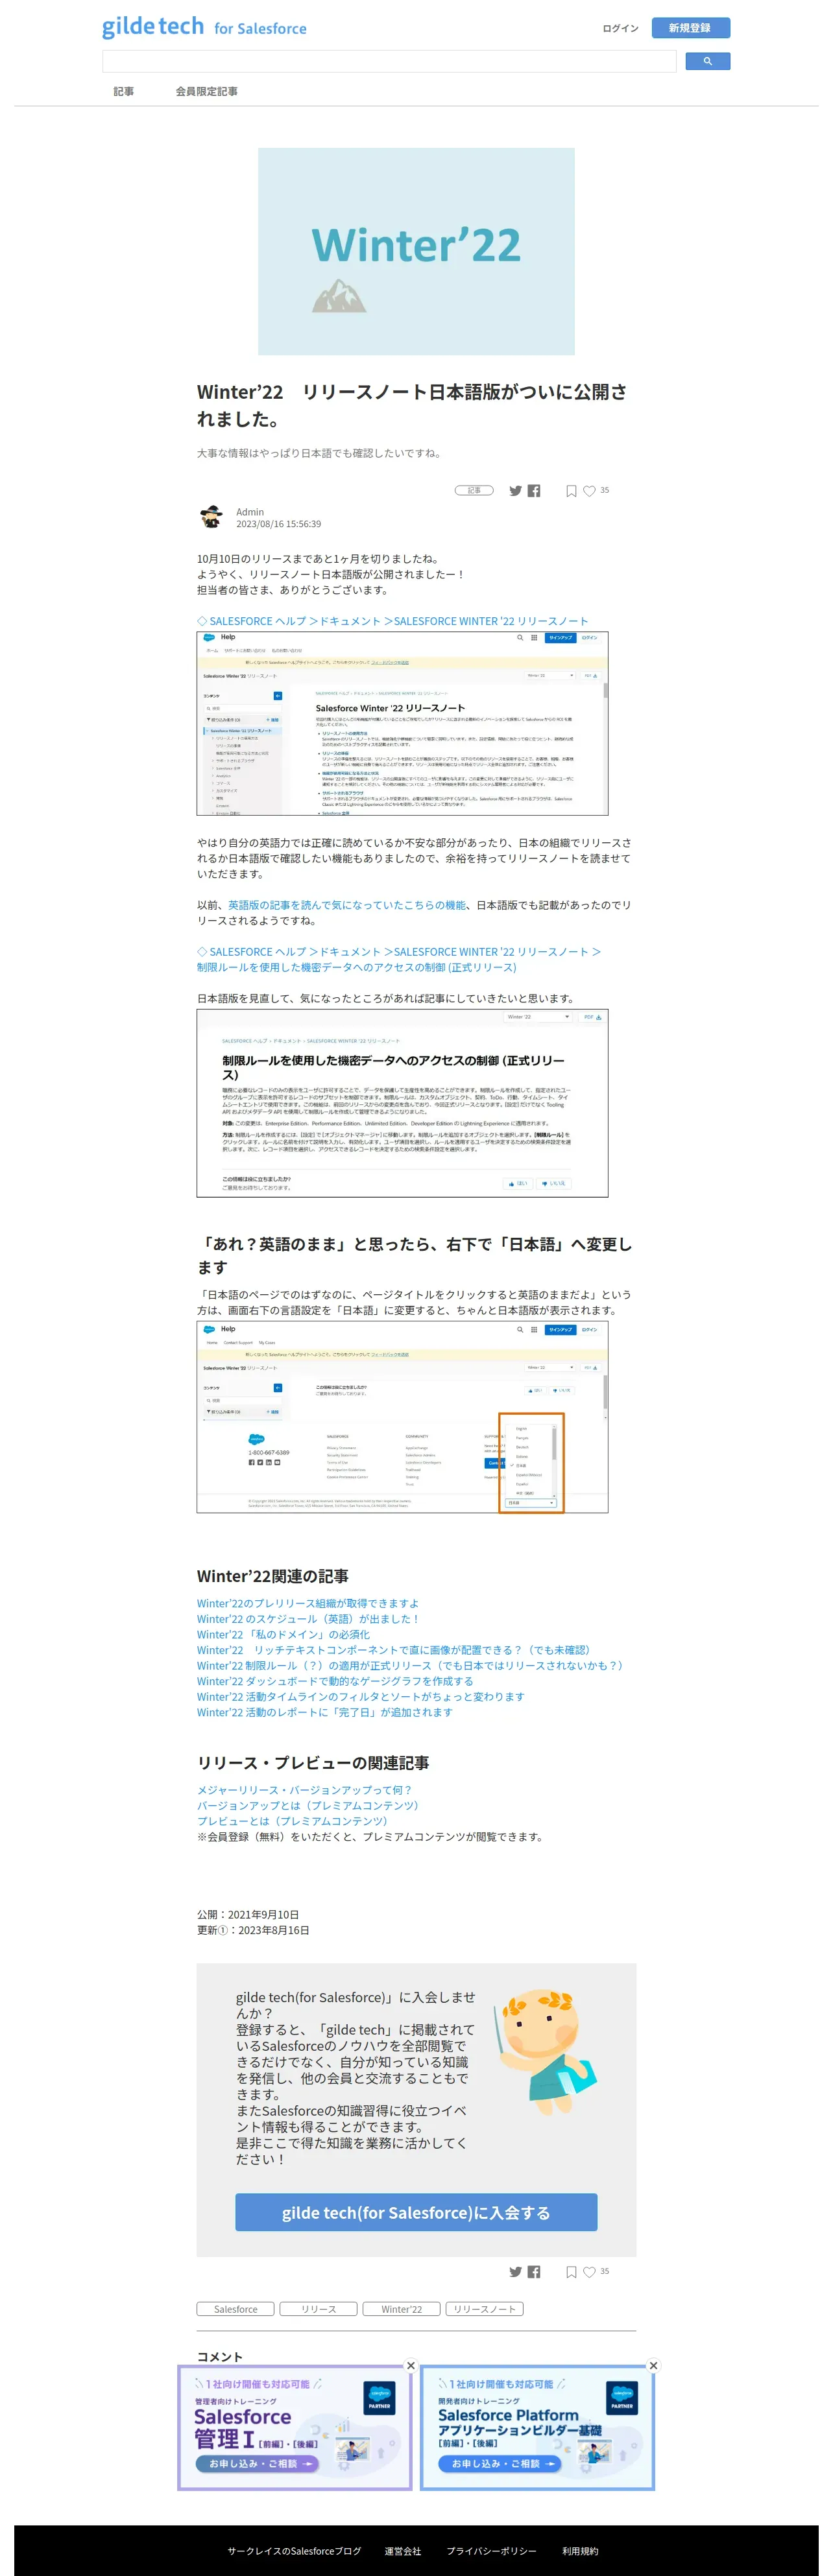Bookmark the article using top bookmark icon
Image resolution: width=833 pixels, height=2576 pixels.
pos(571,491)
